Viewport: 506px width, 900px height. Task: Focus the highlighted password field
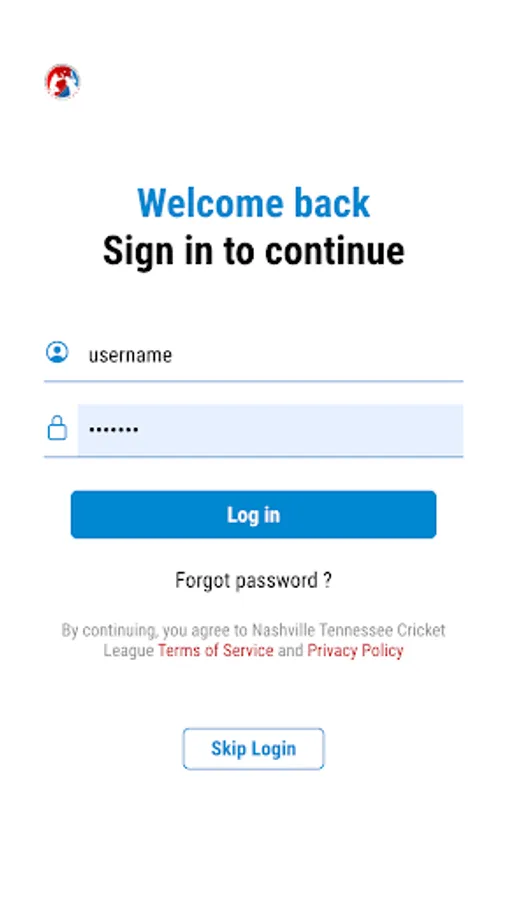point(270,430)
